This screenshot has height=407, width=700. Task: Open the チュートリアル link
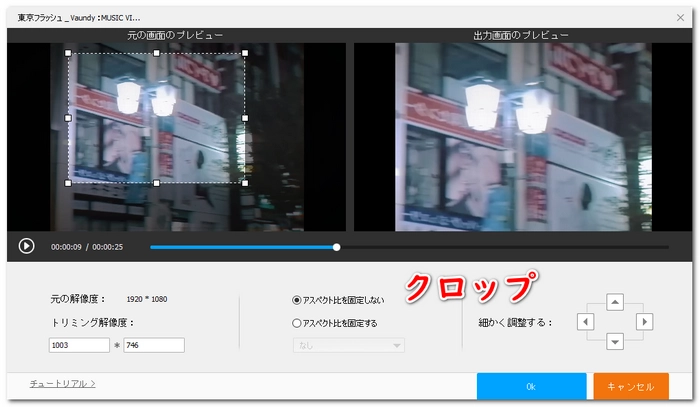62,383
